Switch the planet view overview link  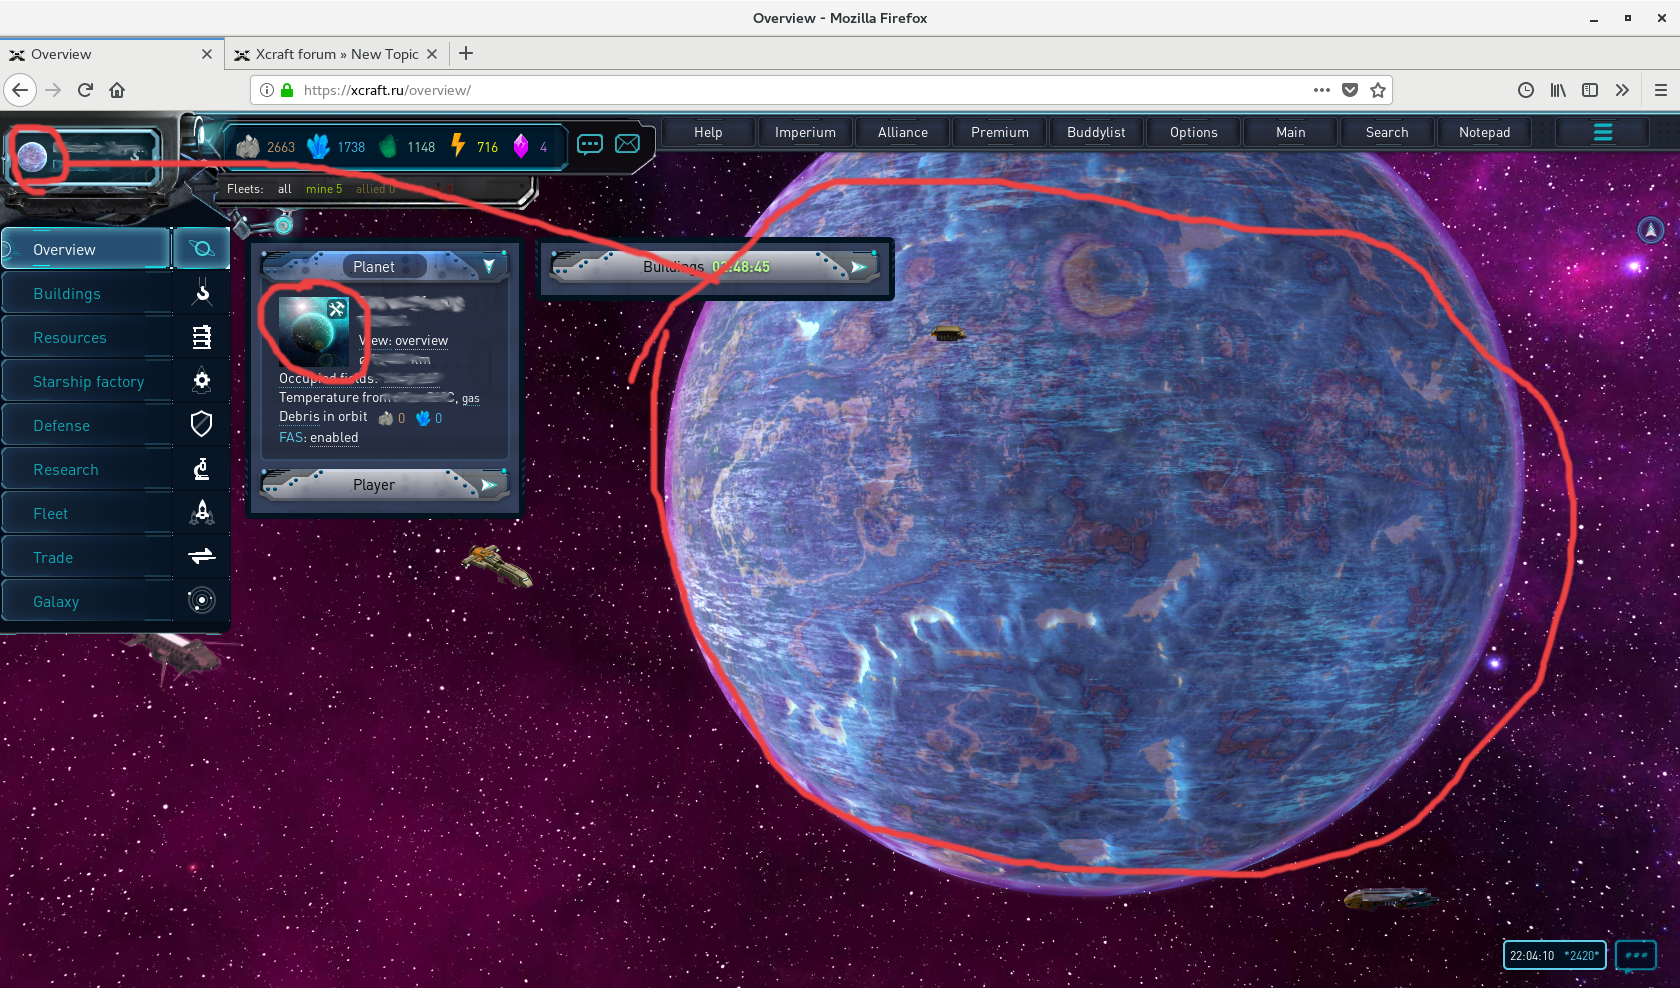click(x=421, y=341)
